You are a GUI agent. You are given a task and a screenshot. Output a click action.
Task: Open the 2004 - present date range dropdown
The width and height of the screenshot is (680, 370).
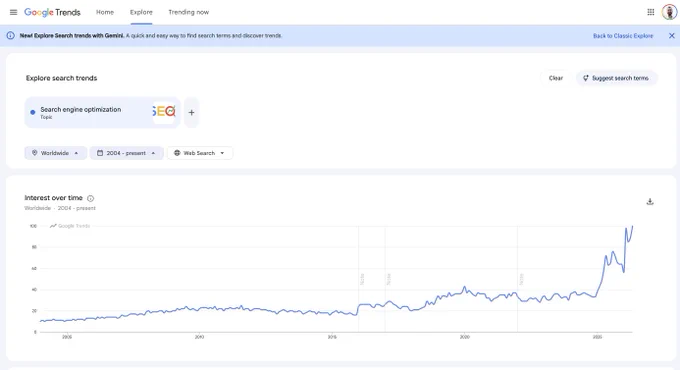coord(126,153)
